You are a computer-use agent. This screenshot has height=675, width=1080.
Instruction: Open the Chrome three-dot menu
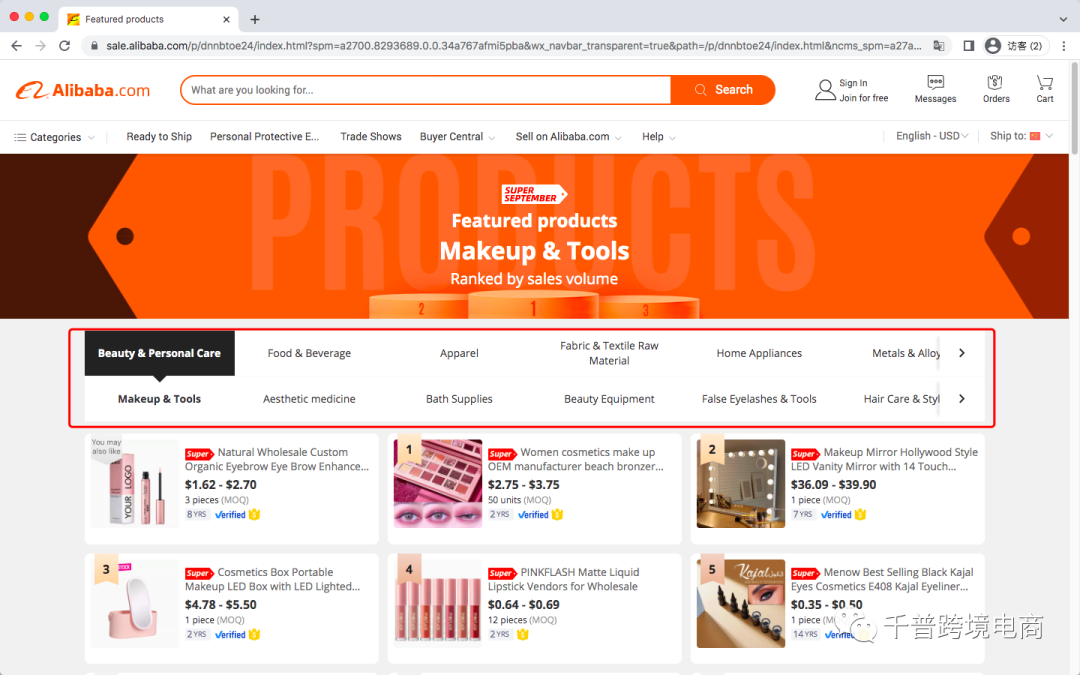coord(1064,45)
